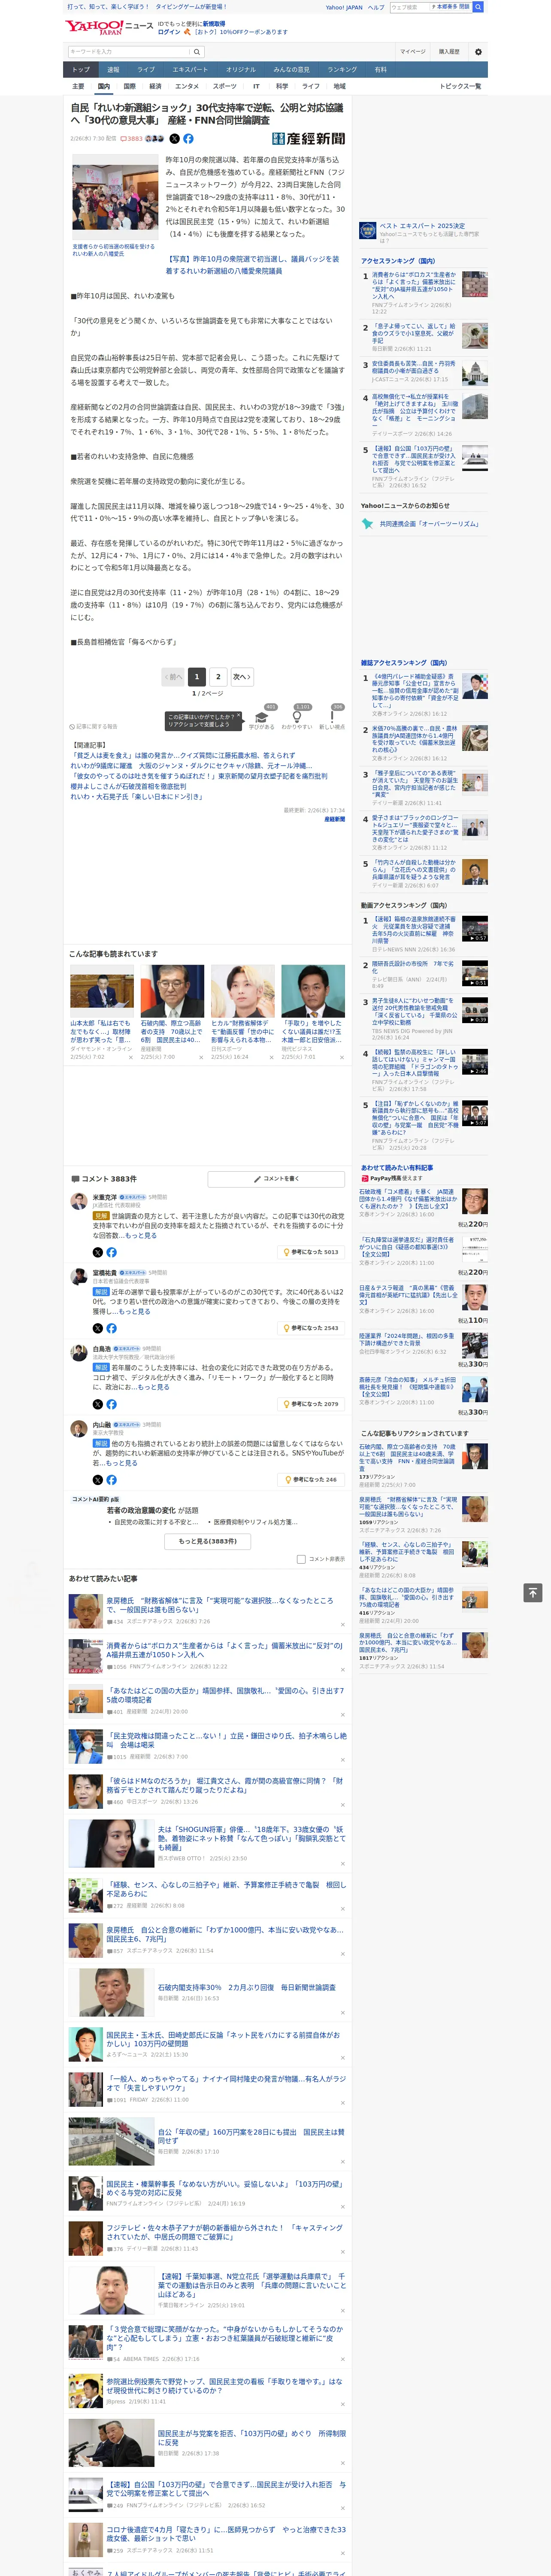The height and width of the screenshot is (2576, 551).
Task: Toggle the コメント非表示 checkbox
Action: tap(301, 1559)
